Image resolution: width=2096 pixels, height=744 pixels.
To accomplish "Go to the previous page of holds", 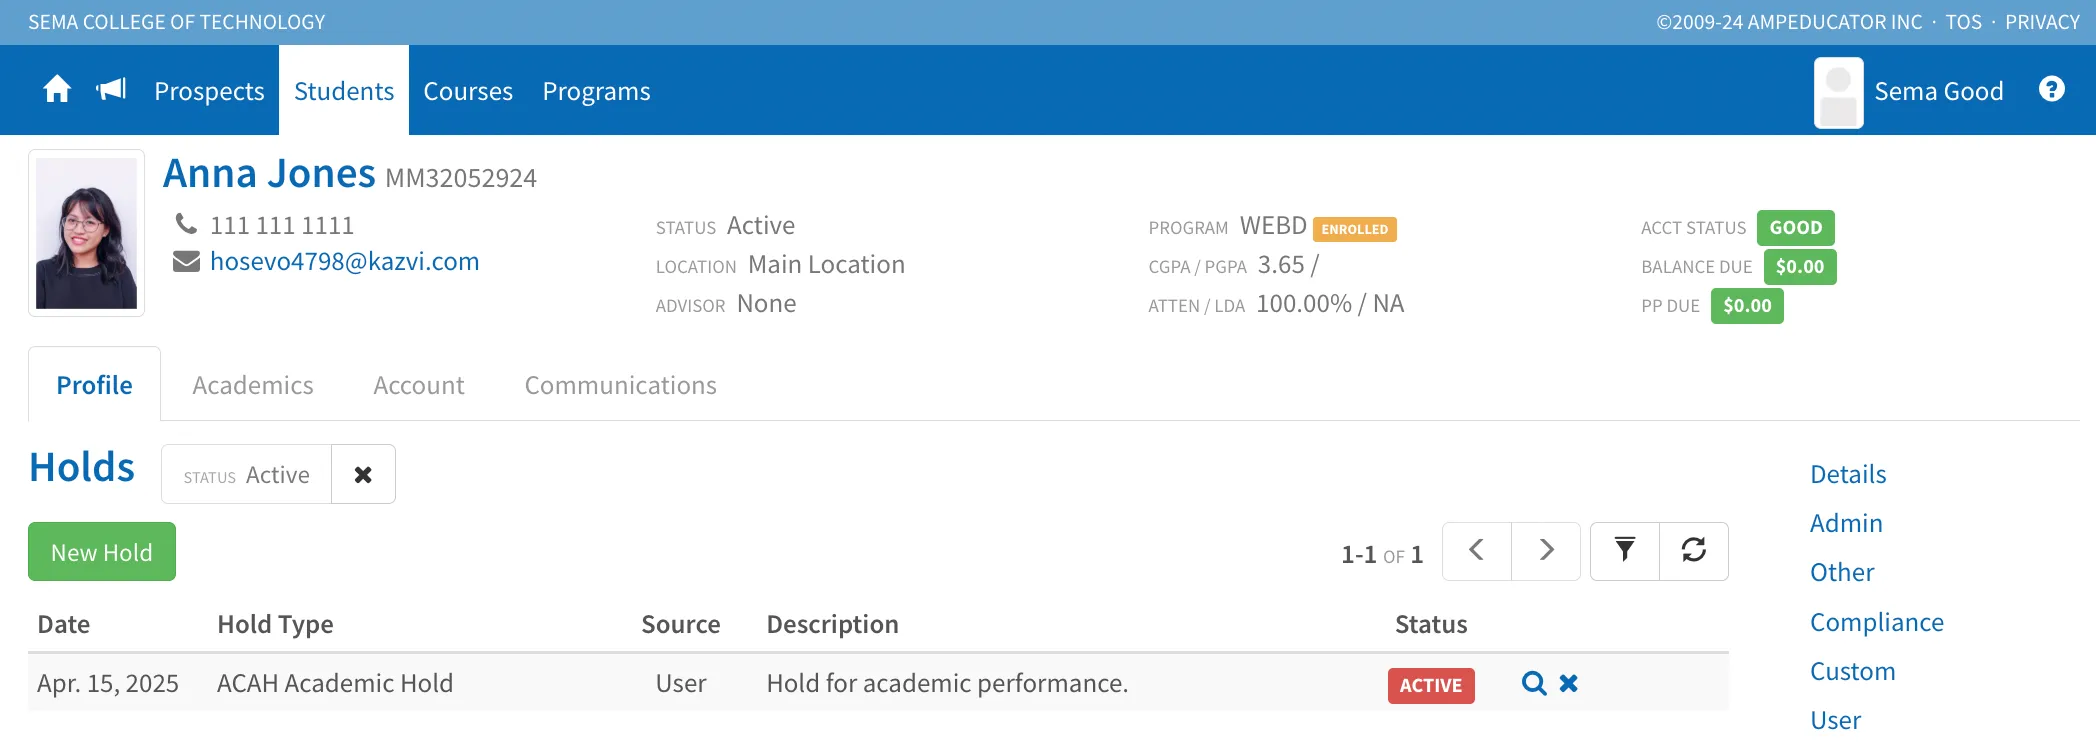I will 1477,551.
